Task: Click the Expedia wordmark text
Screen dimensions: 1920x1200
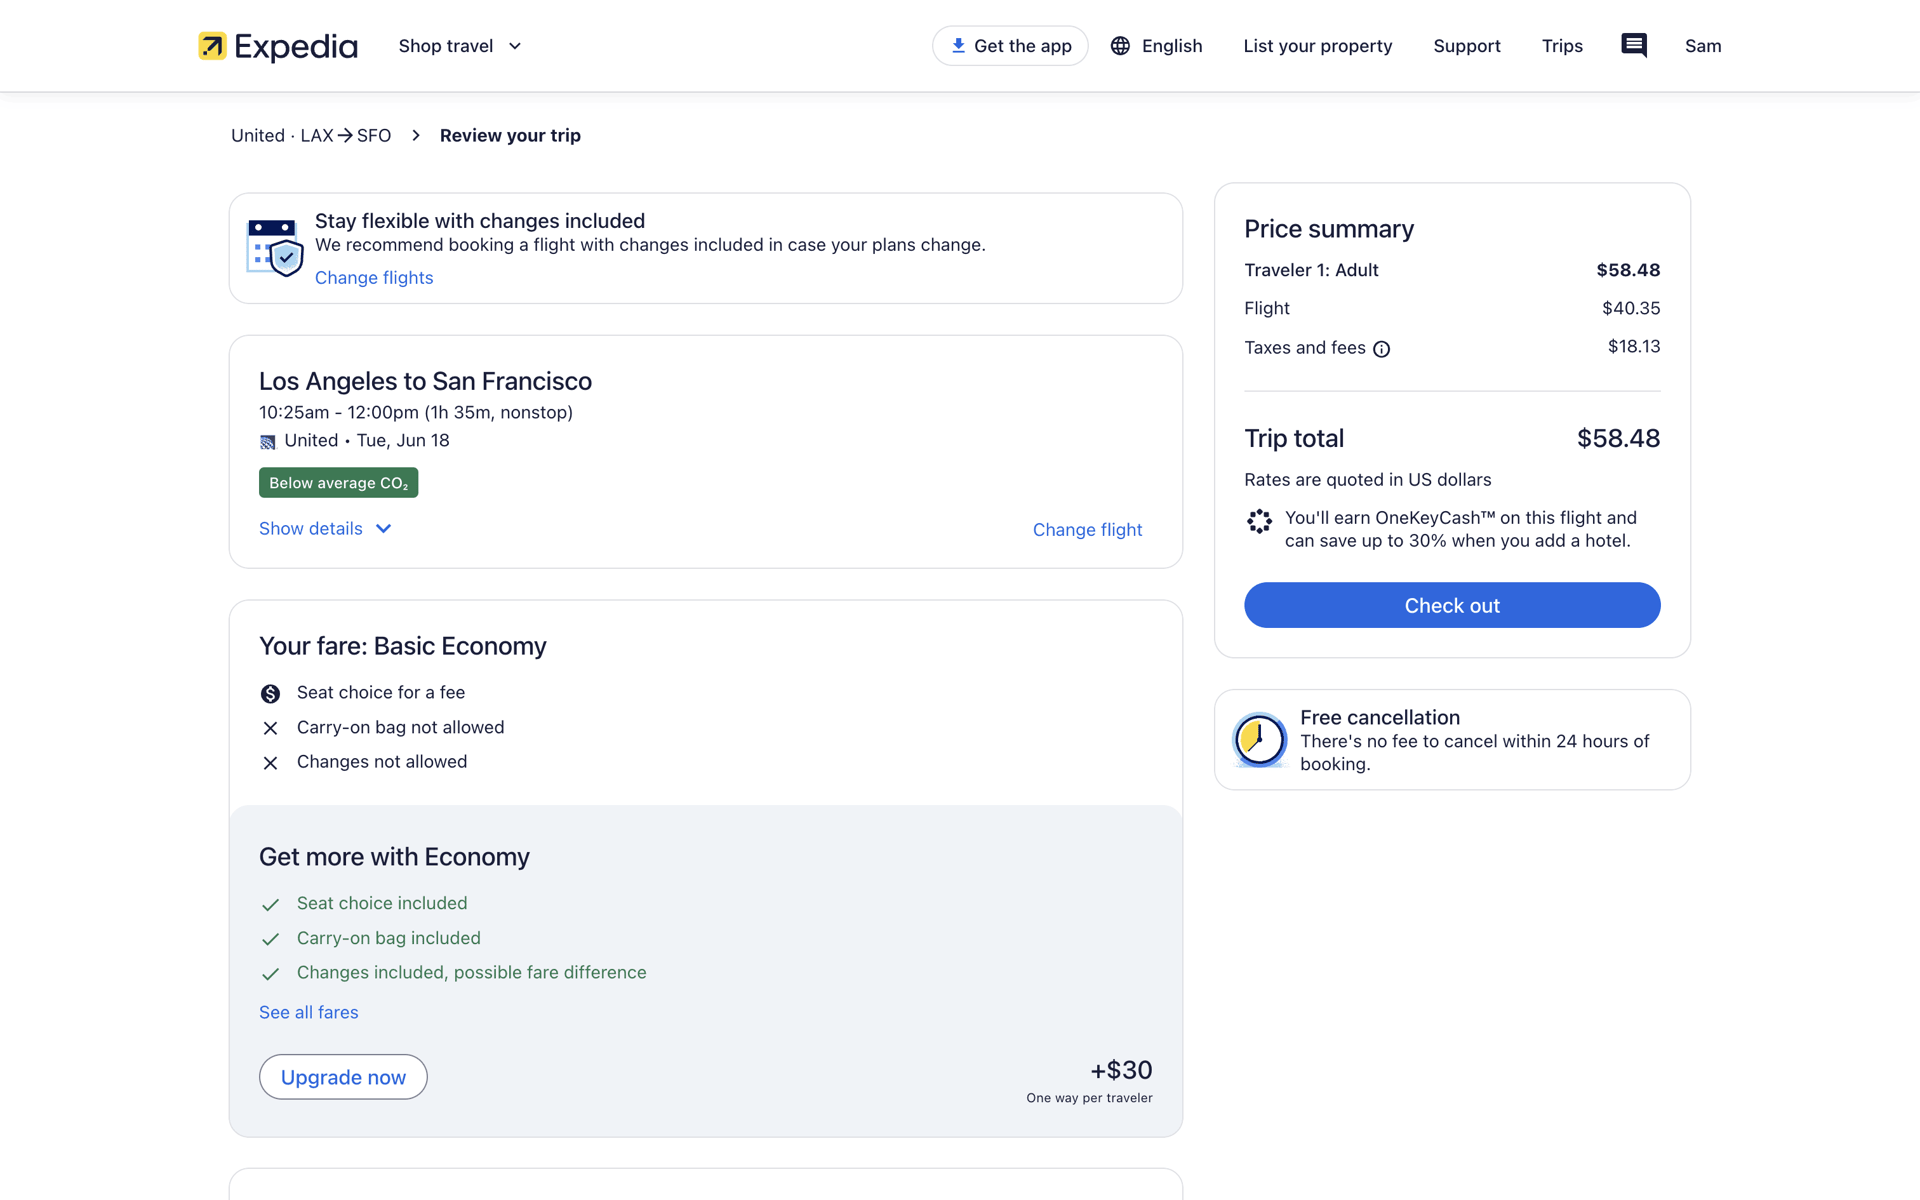Action: click(x=296, y=46)
